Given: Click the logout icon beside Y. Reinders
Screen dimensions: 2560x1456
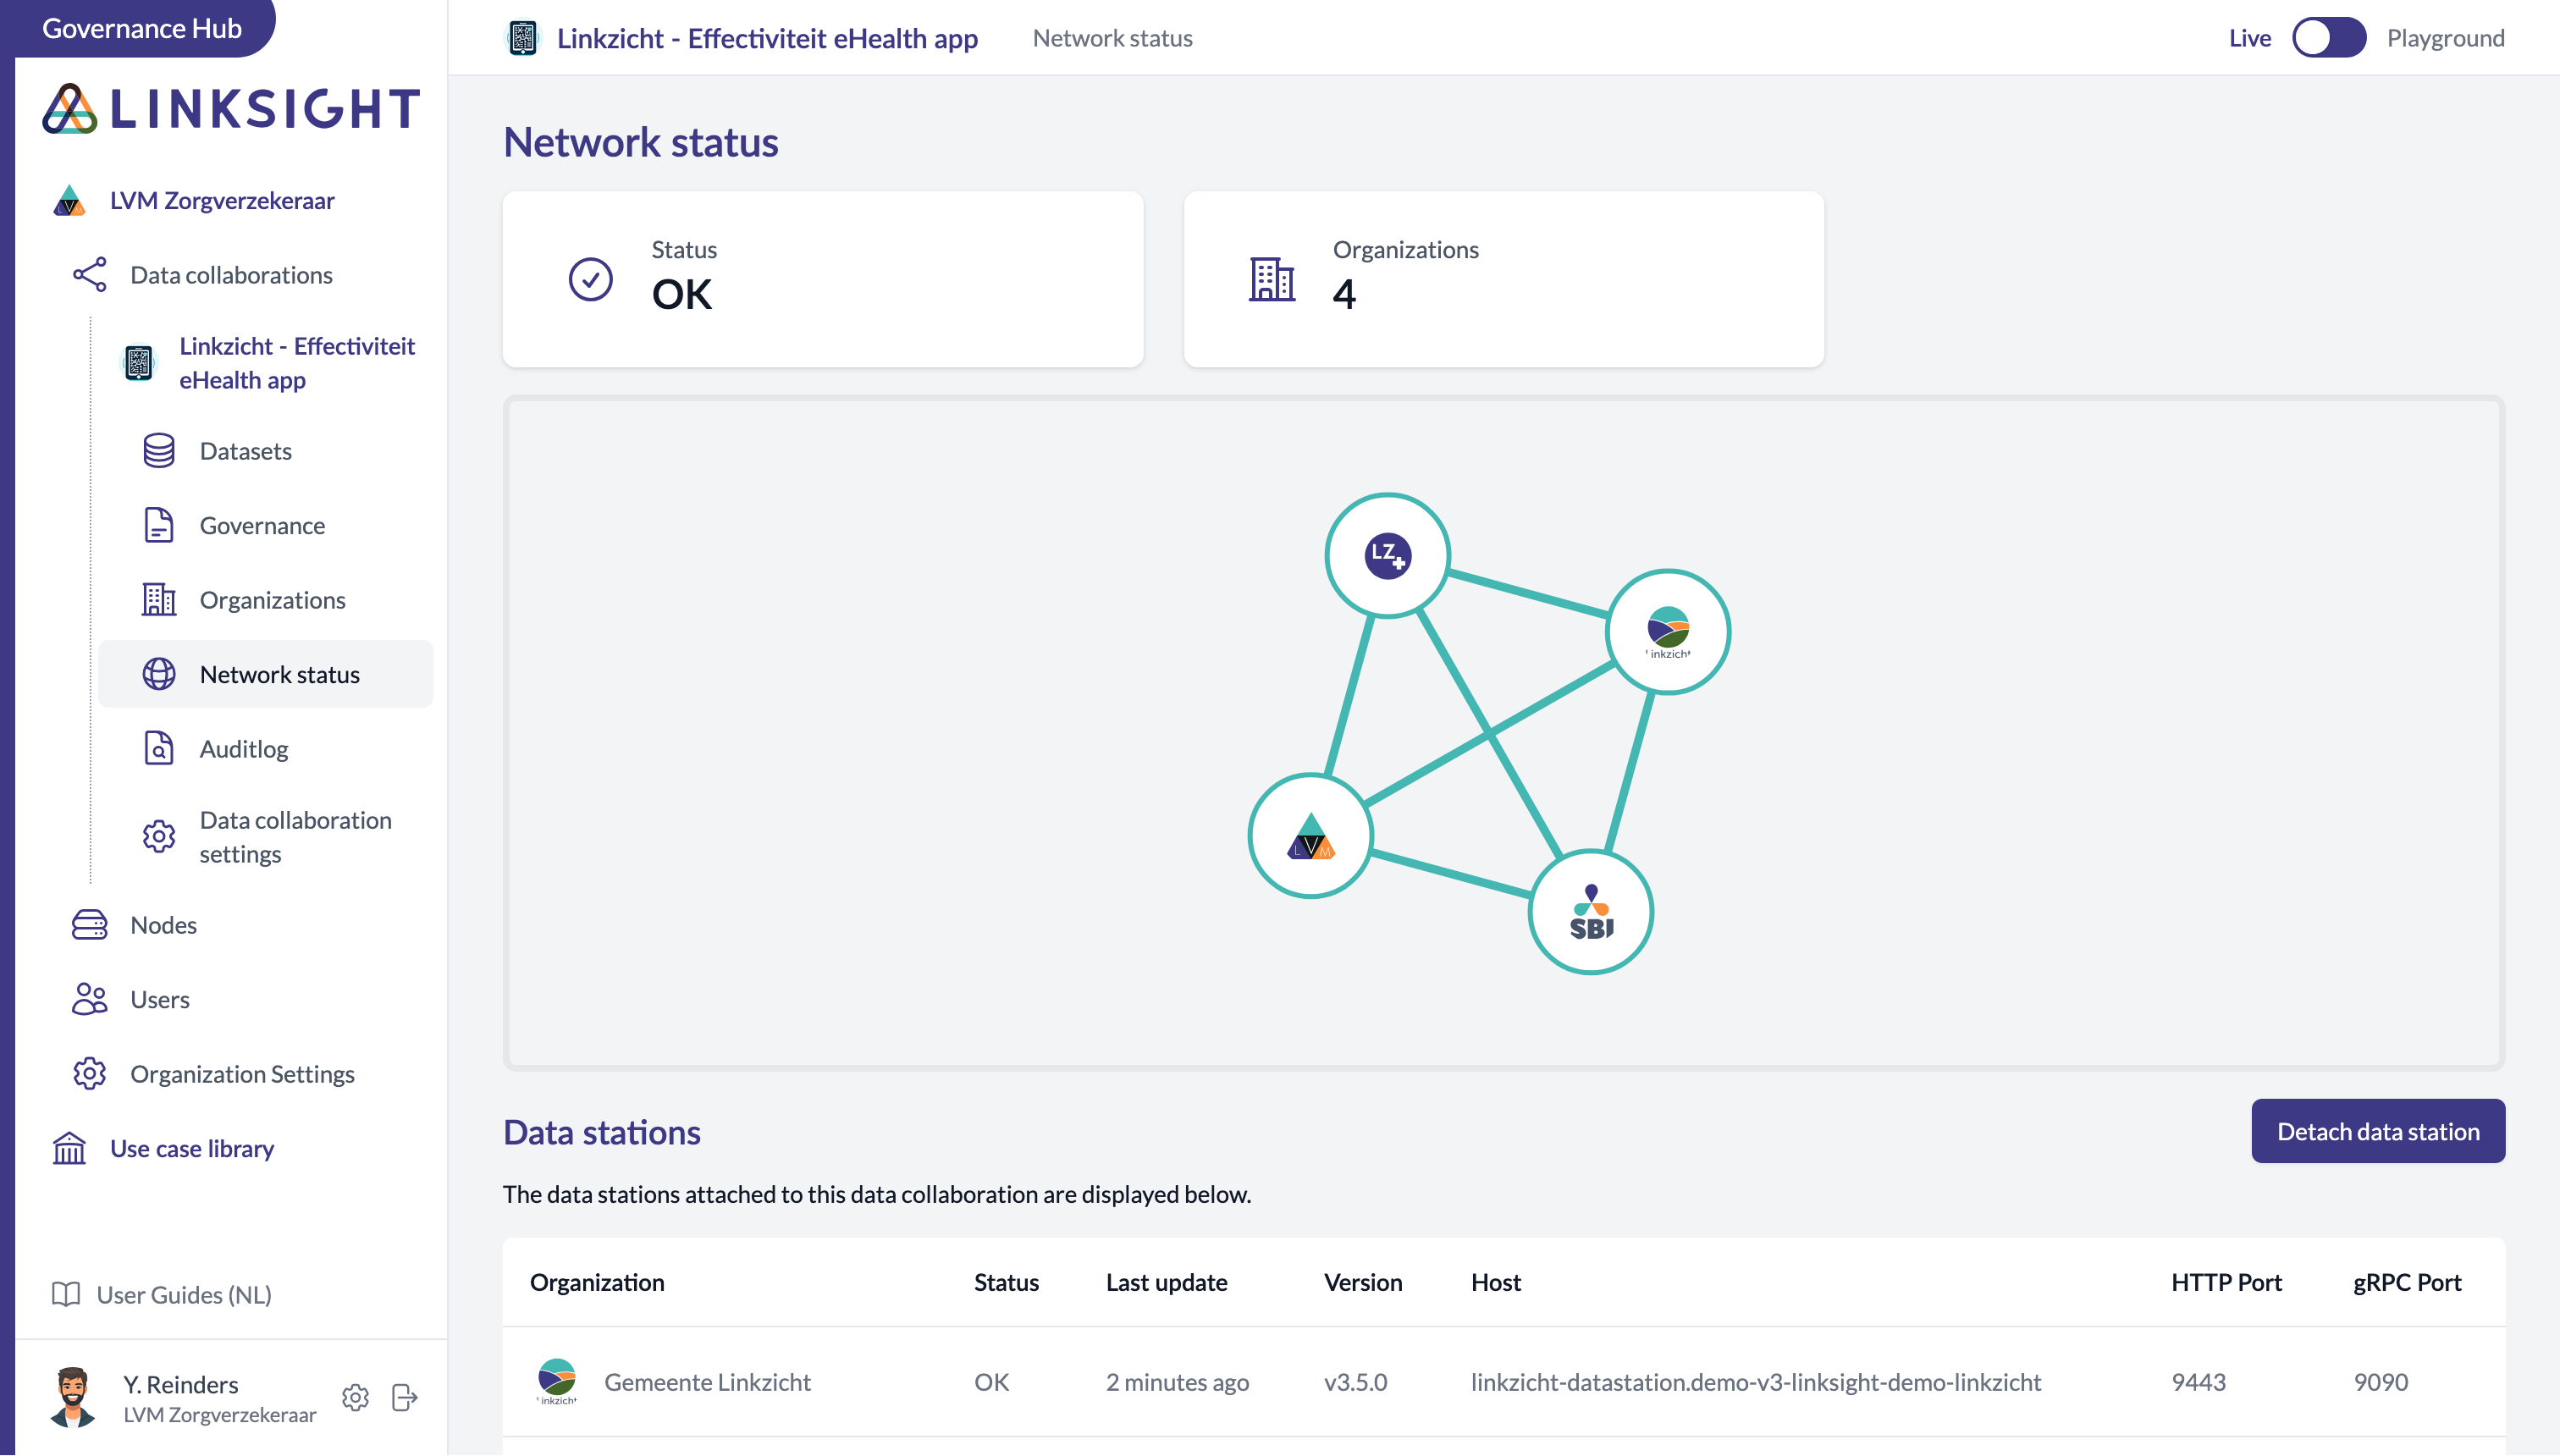Looking at the screenshot, I should click(404, 1397).
